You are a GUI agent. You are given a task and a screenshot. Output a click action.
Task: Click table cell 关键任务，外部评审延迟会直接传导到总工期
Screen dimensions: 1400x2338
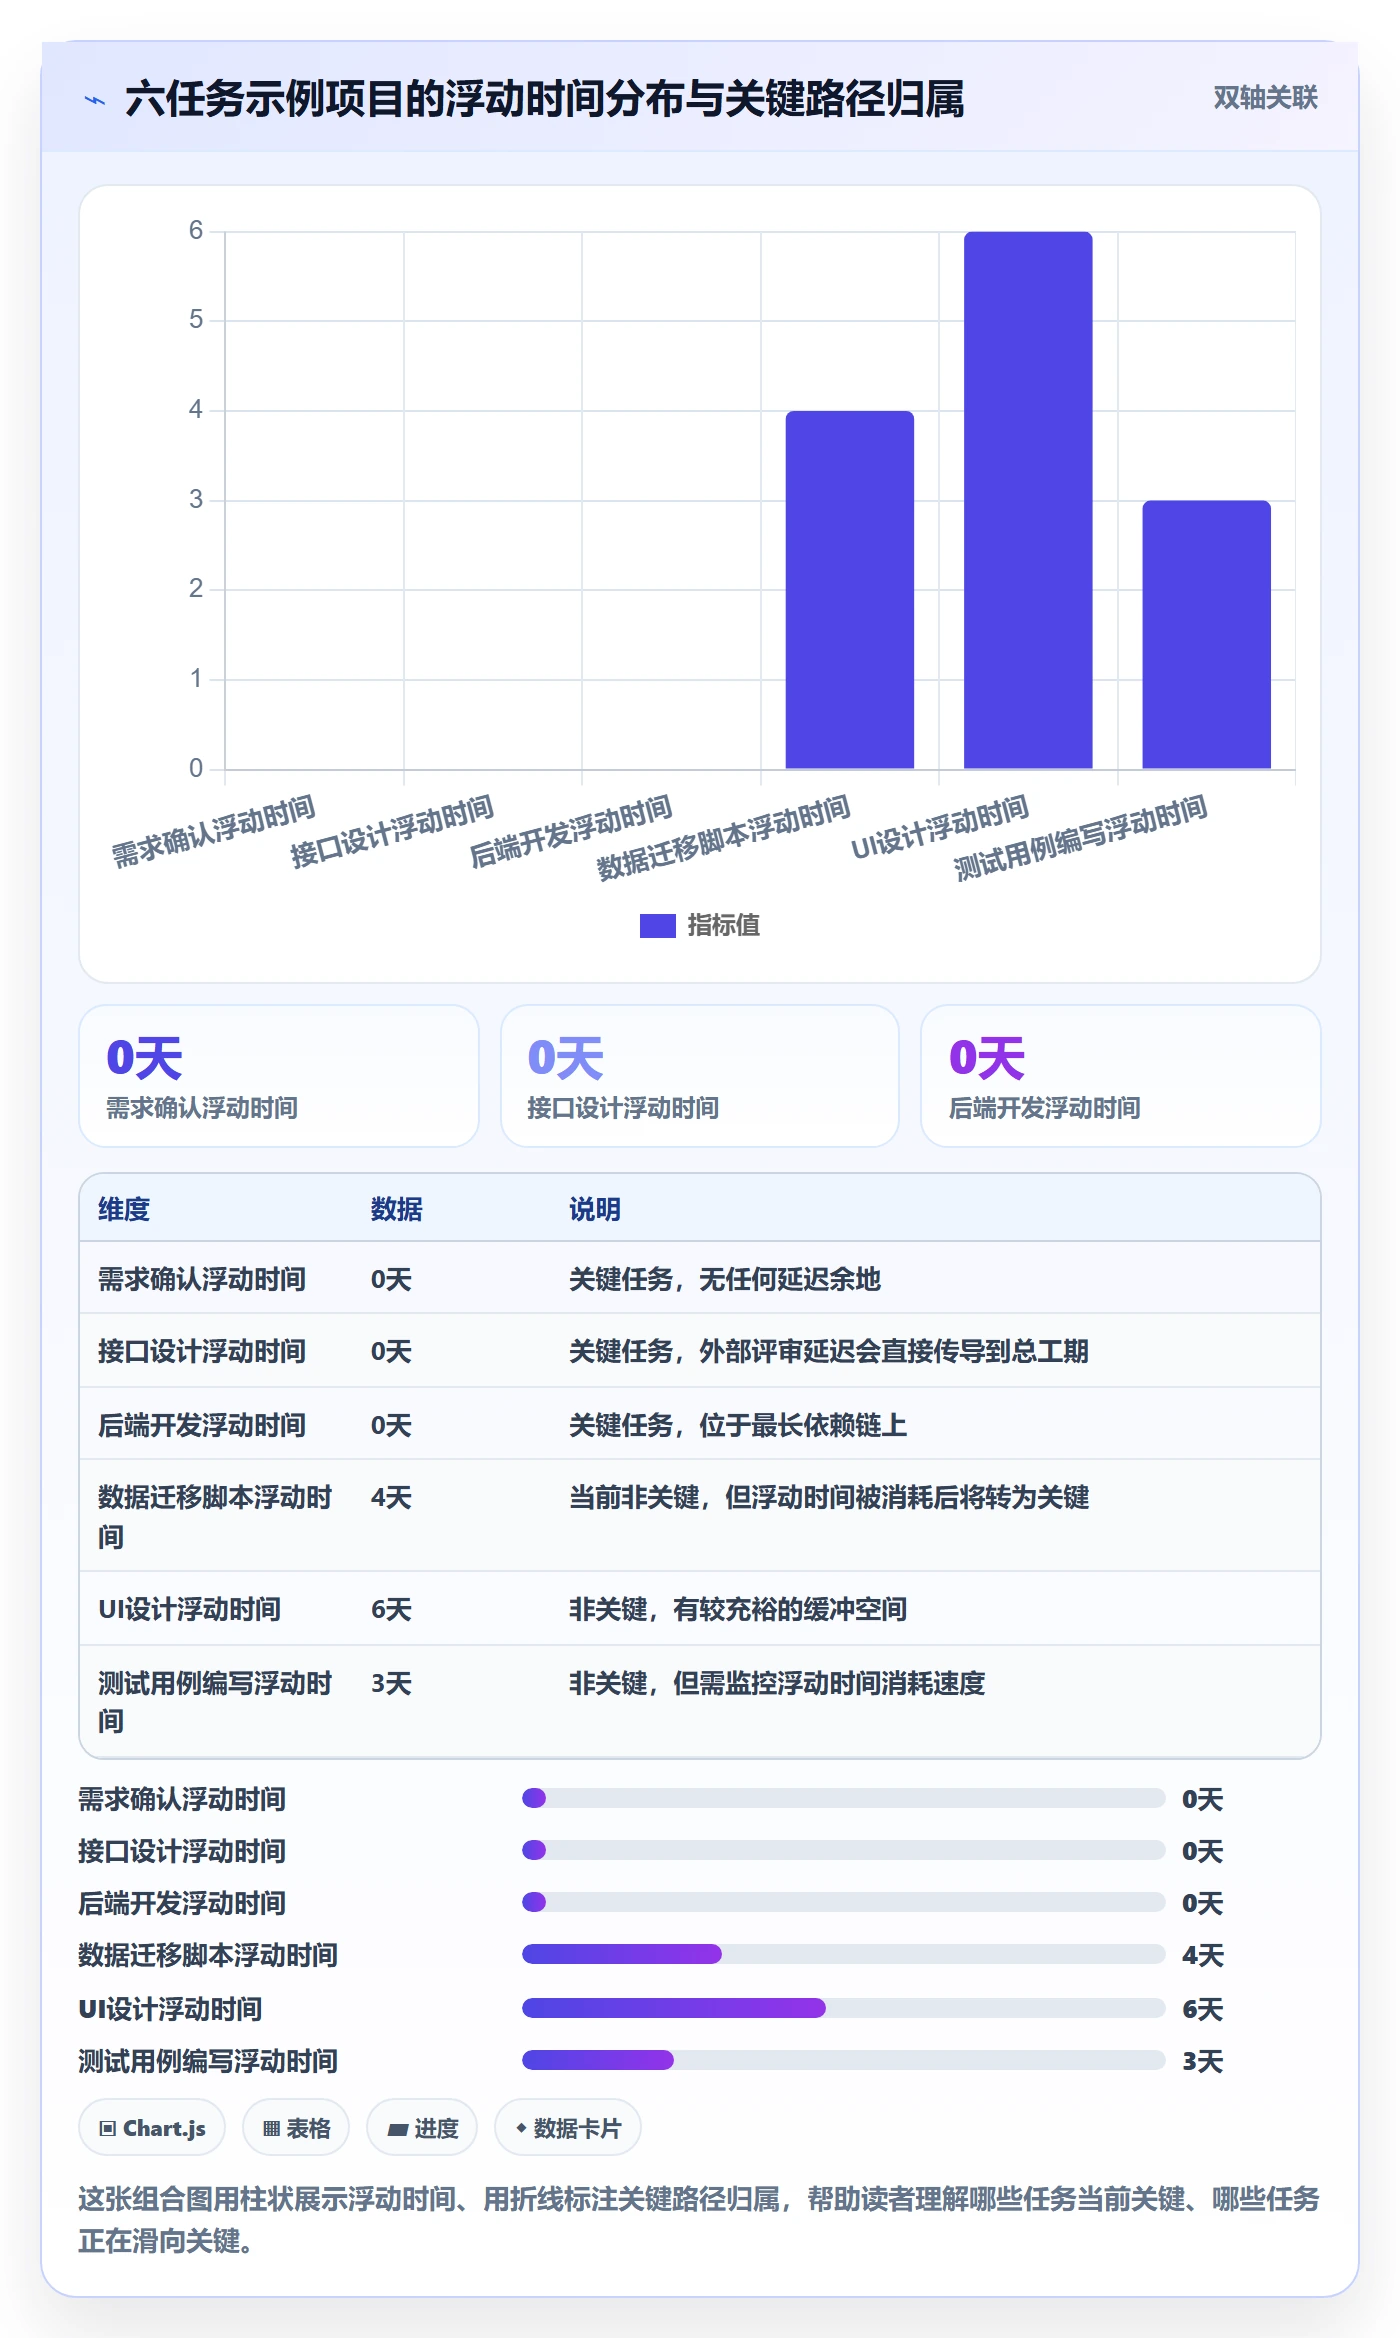coord(829,1351)
